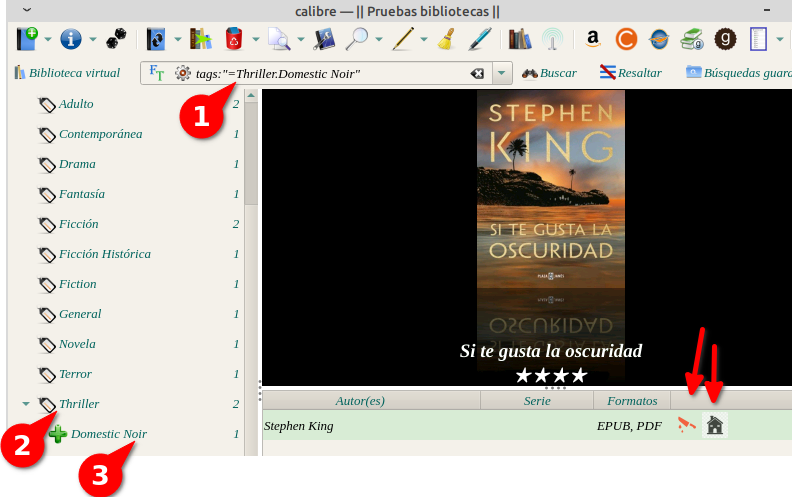The width and height of the screenshot is (792, 497).
Task: Click the document list toolbar icon
Action: 758,39
